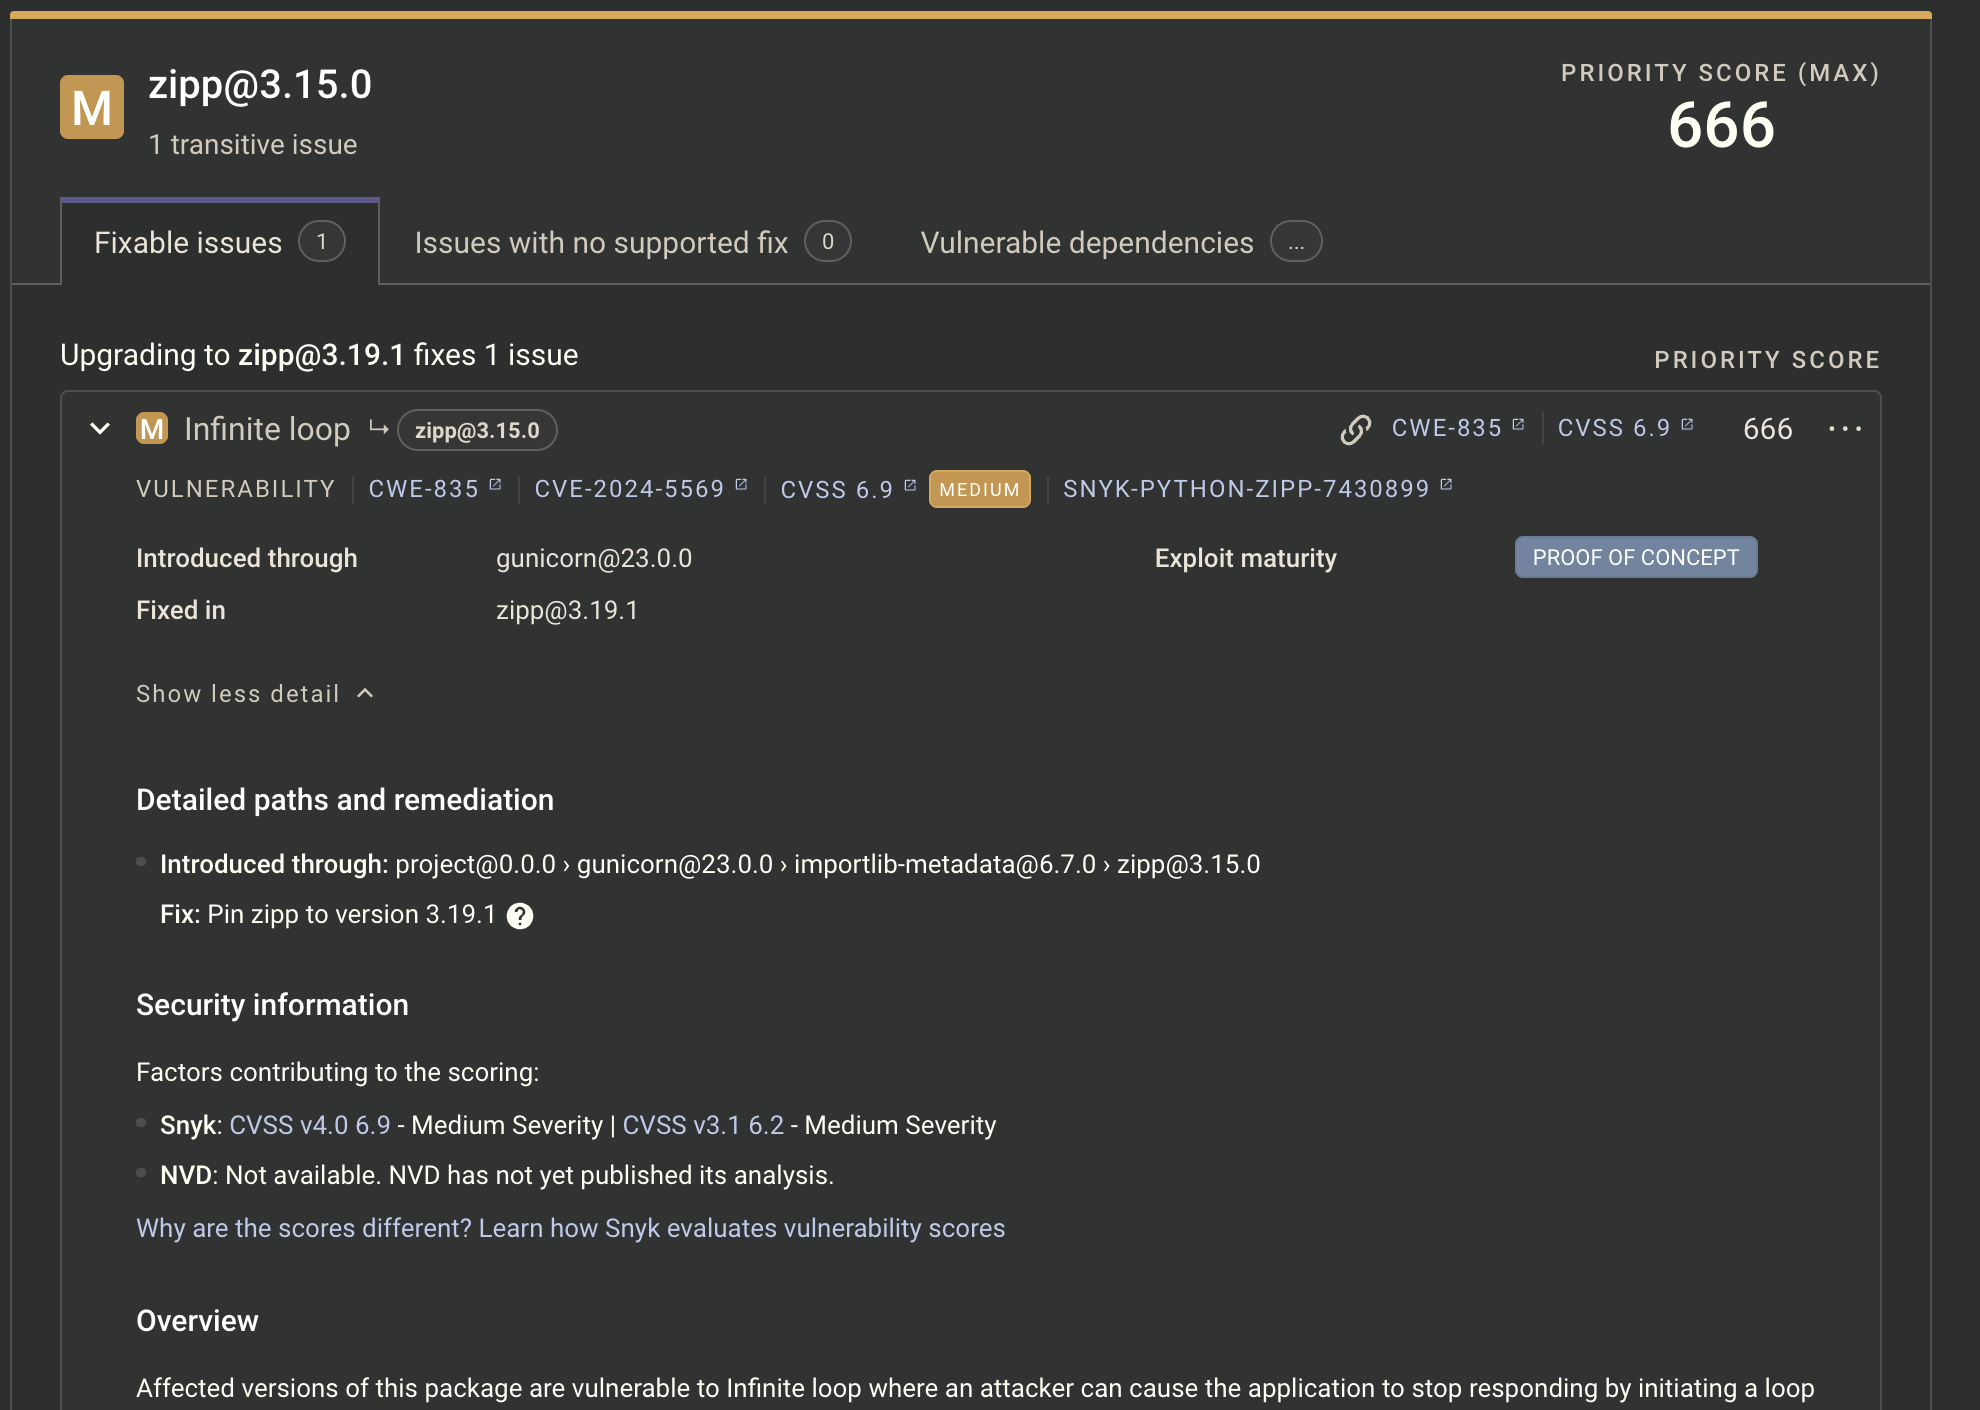Open CVSS 6.9 link next to MEDIUM badge
Screen dimensions: 1980x1410
tap(848, 489)
